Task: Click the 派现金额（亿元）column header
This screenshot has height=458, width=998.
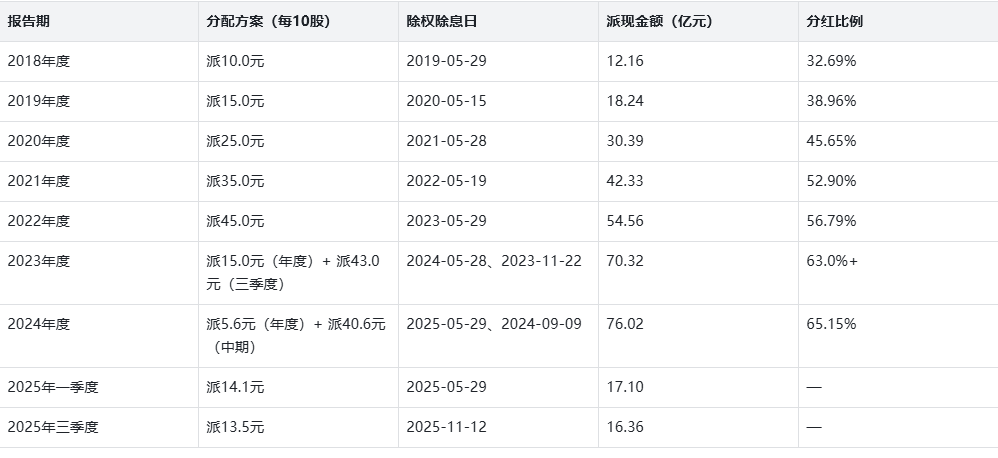Action: click(659, 21)
